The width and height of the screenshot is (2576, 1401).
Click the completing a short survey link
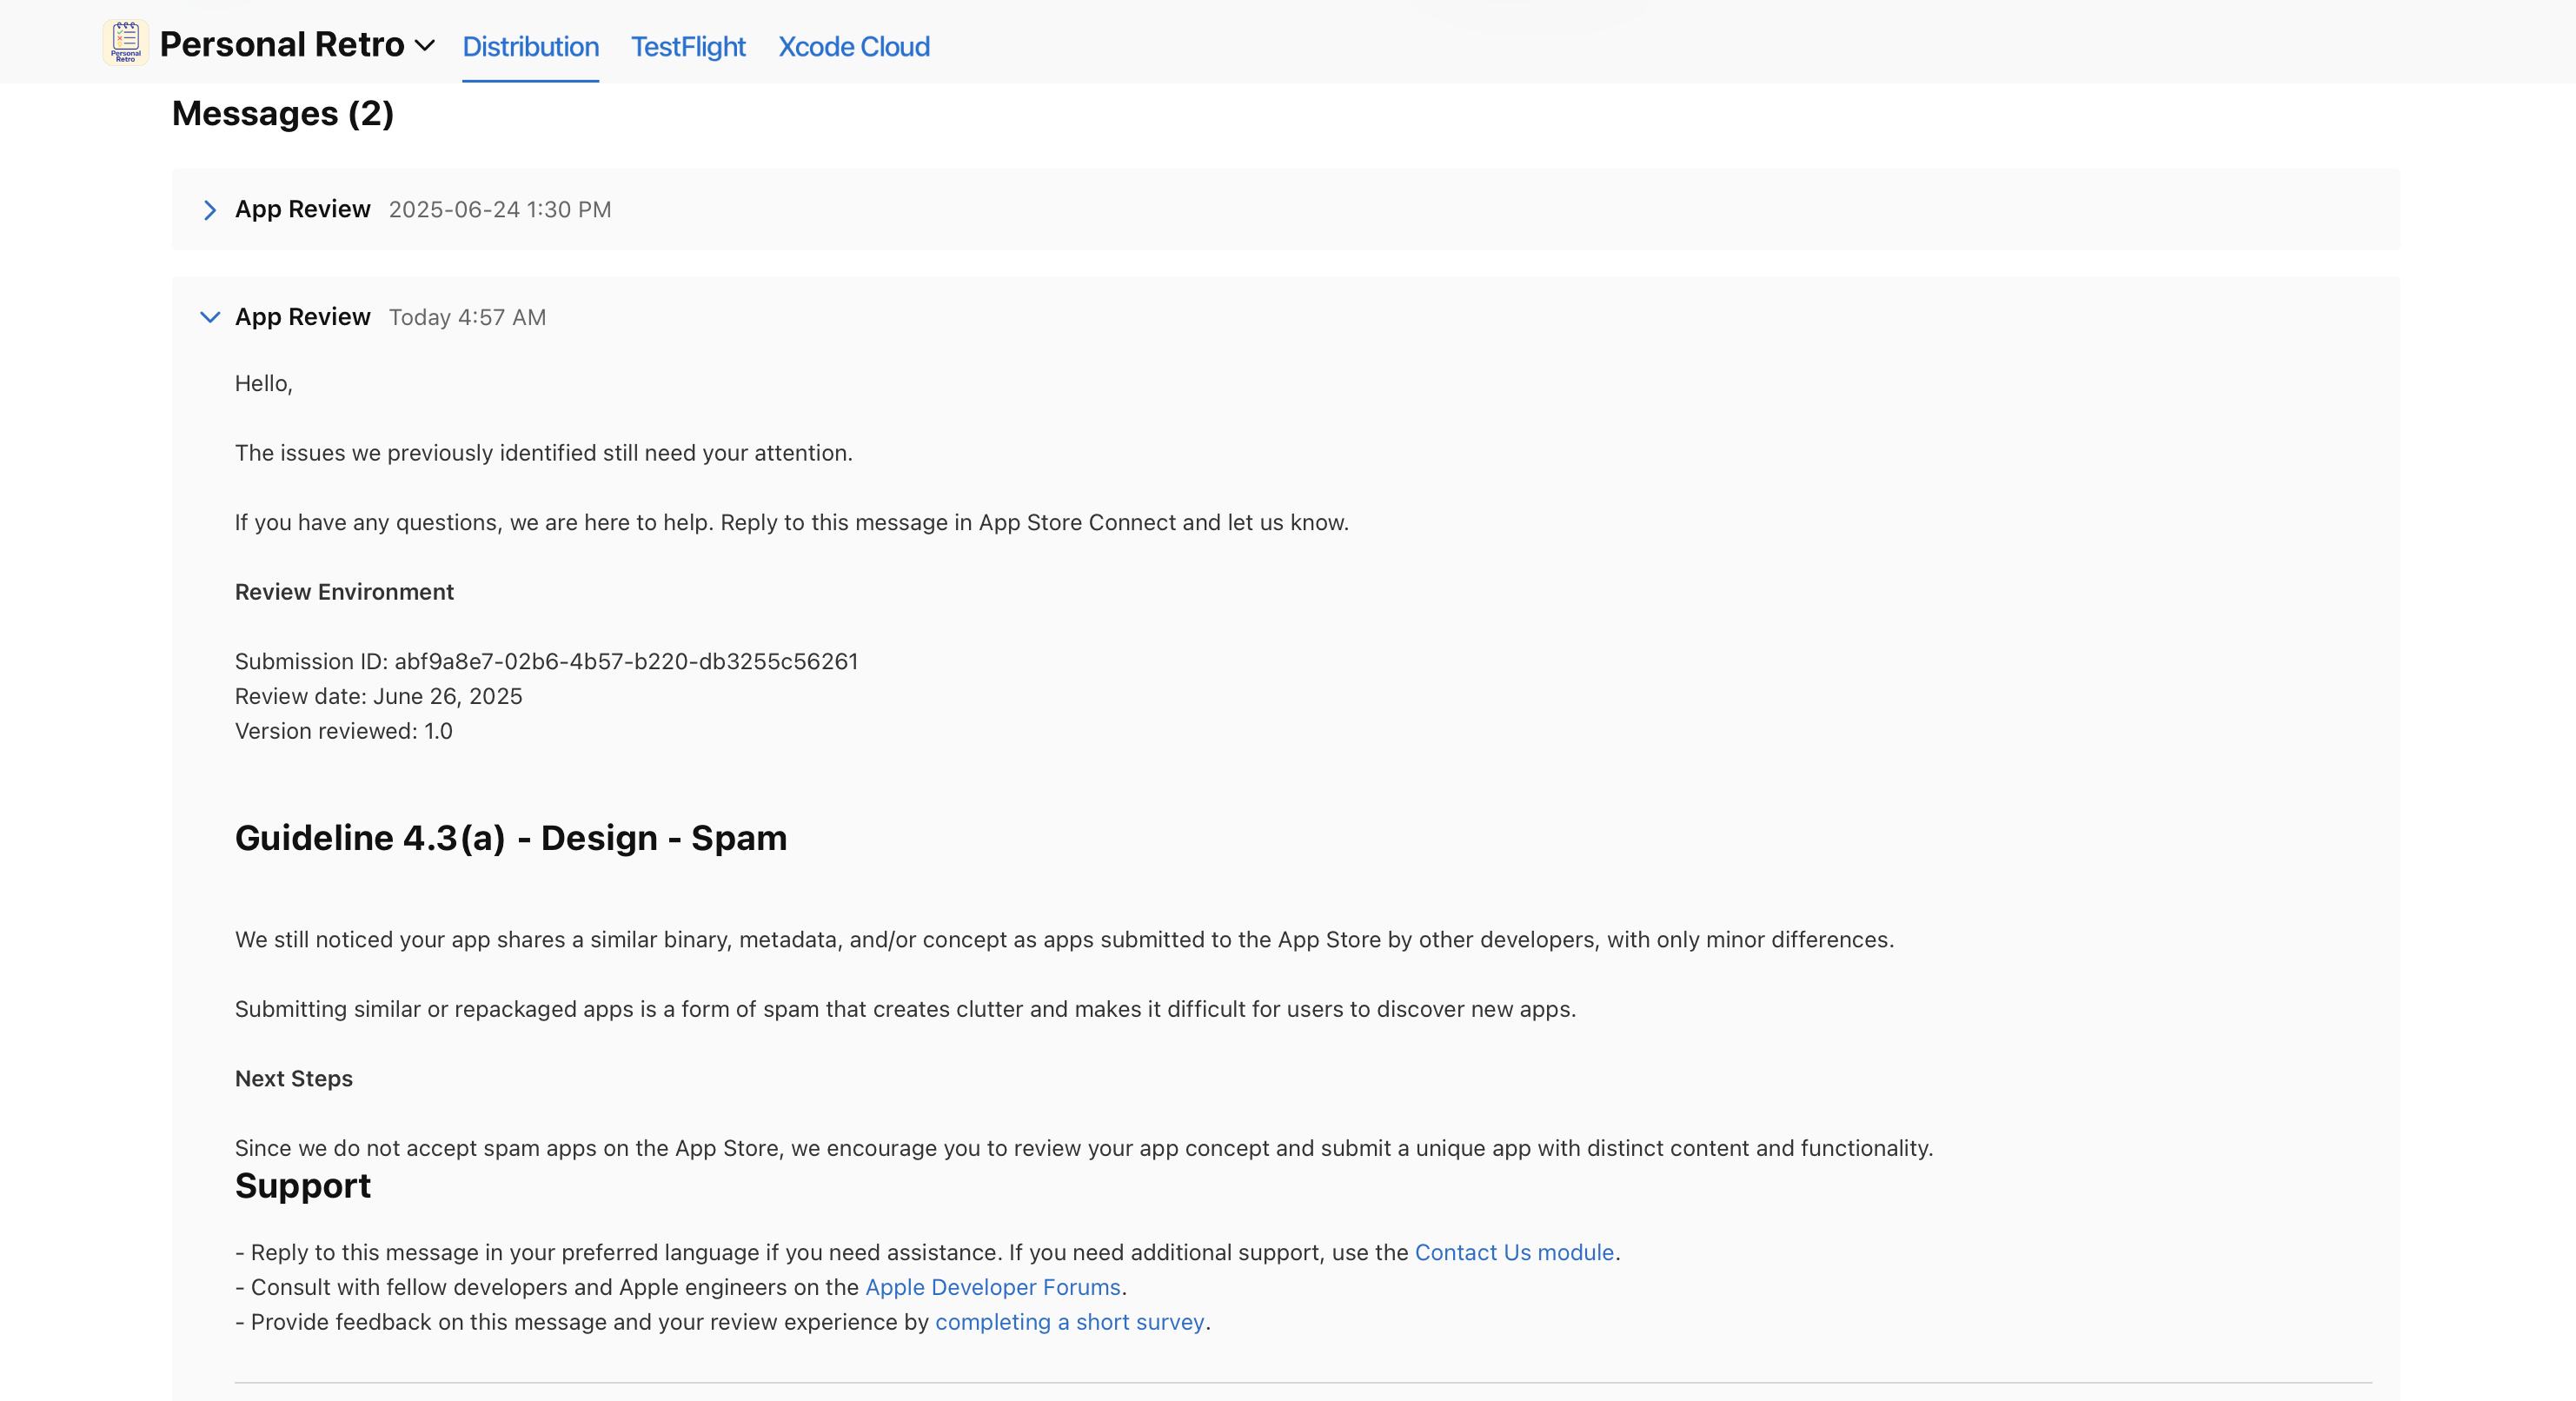(1069, 1322)
